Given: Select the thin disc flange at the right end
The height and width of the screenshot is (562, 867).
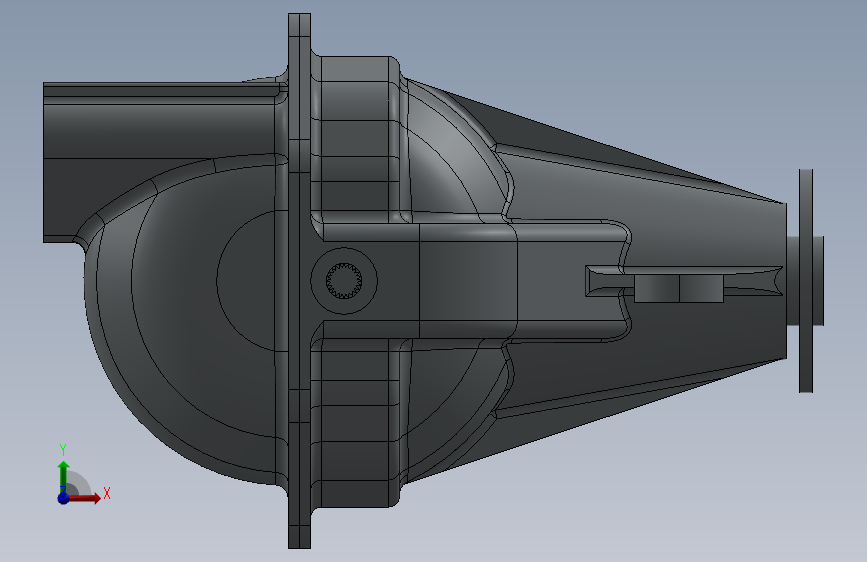Looking at the screenshot, I should (x=806, y=281).
